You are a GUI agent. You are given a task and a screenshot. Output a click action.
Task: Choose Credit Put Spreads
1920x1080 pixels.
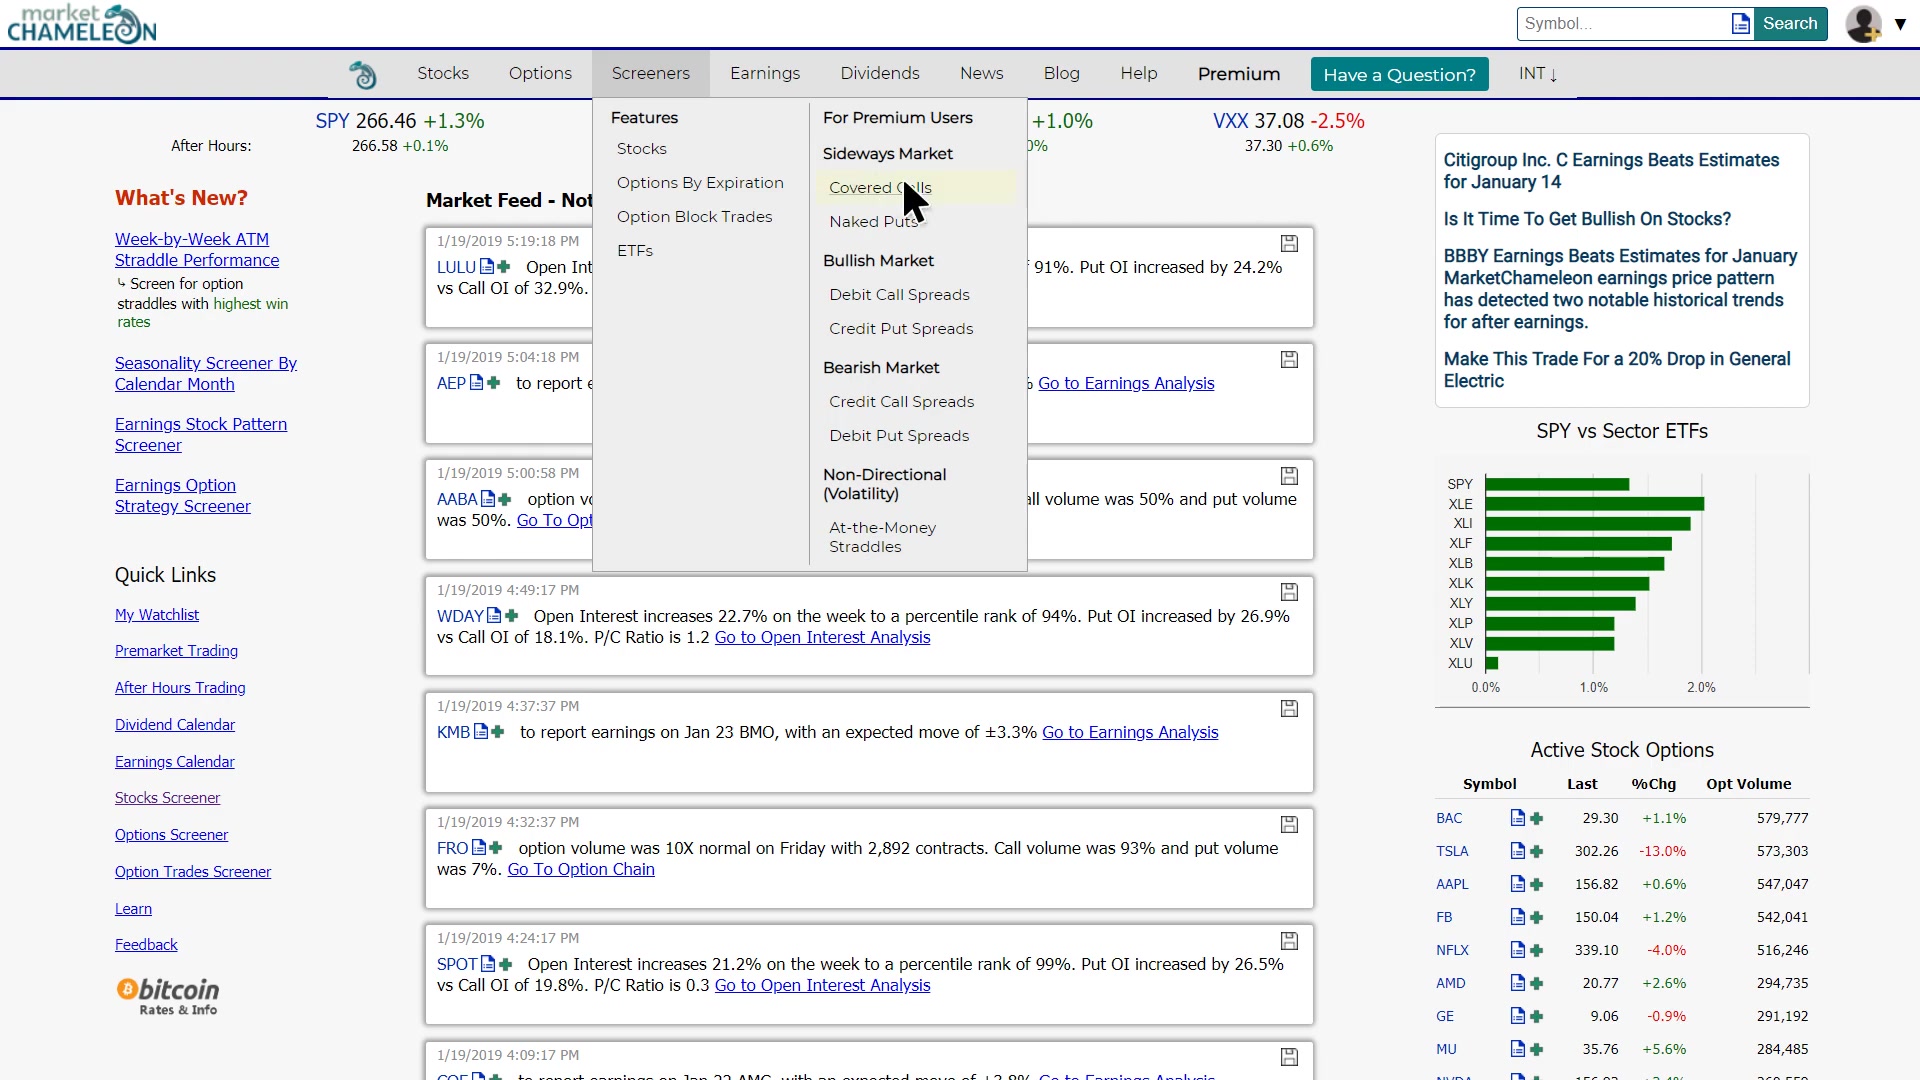pyautogui.click(x=901, y=329)
